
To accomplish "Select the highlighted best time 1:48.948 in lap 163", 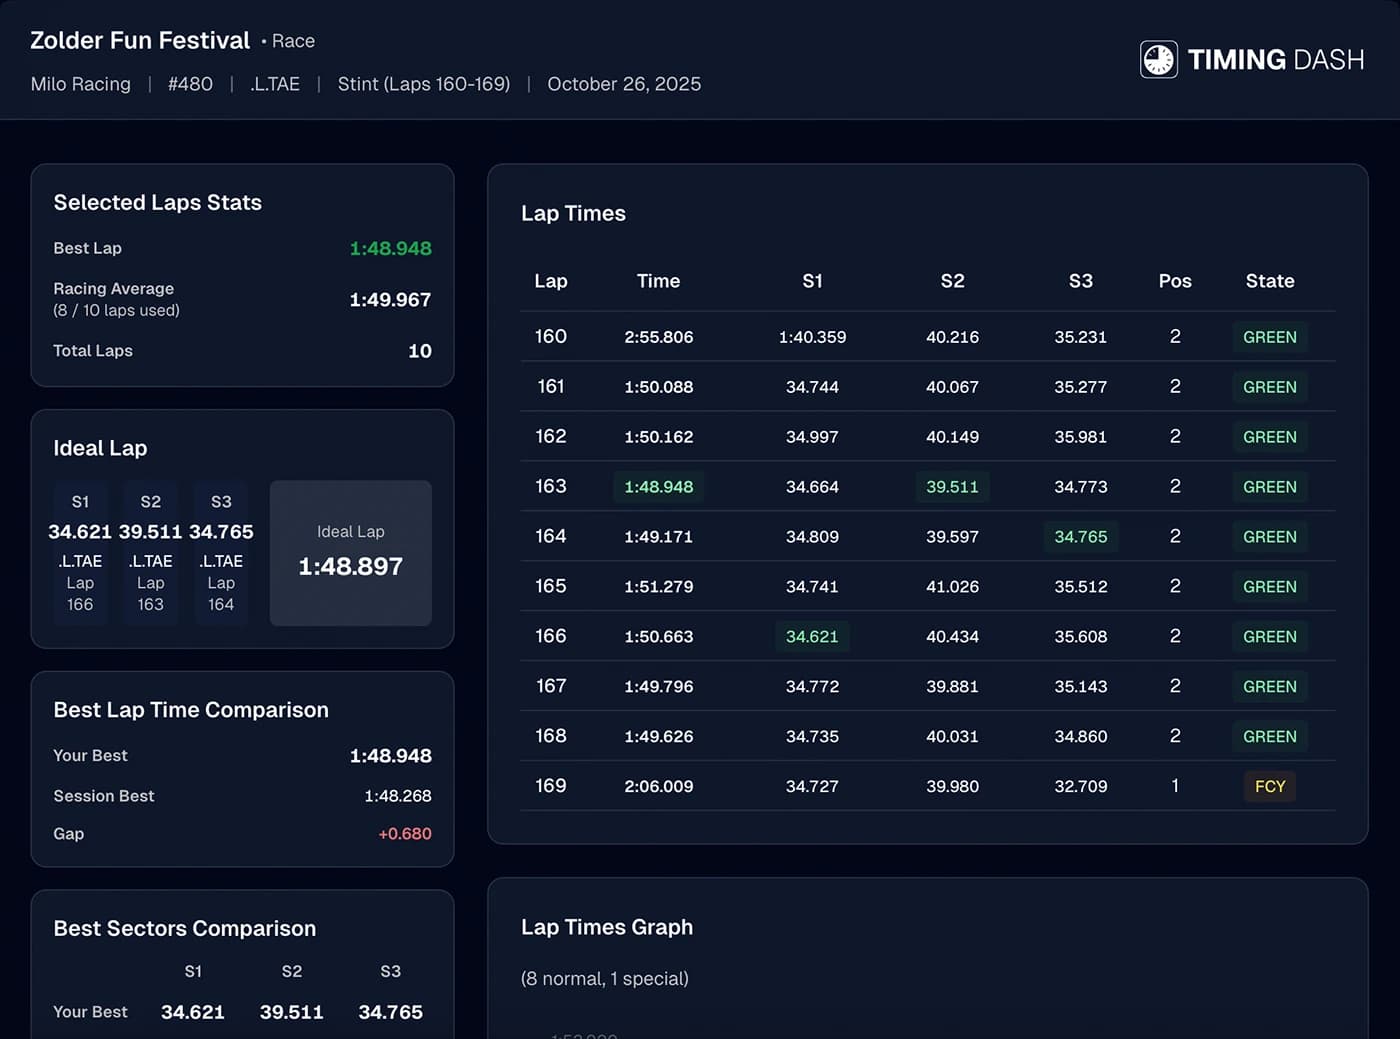I will pos(658,487).
